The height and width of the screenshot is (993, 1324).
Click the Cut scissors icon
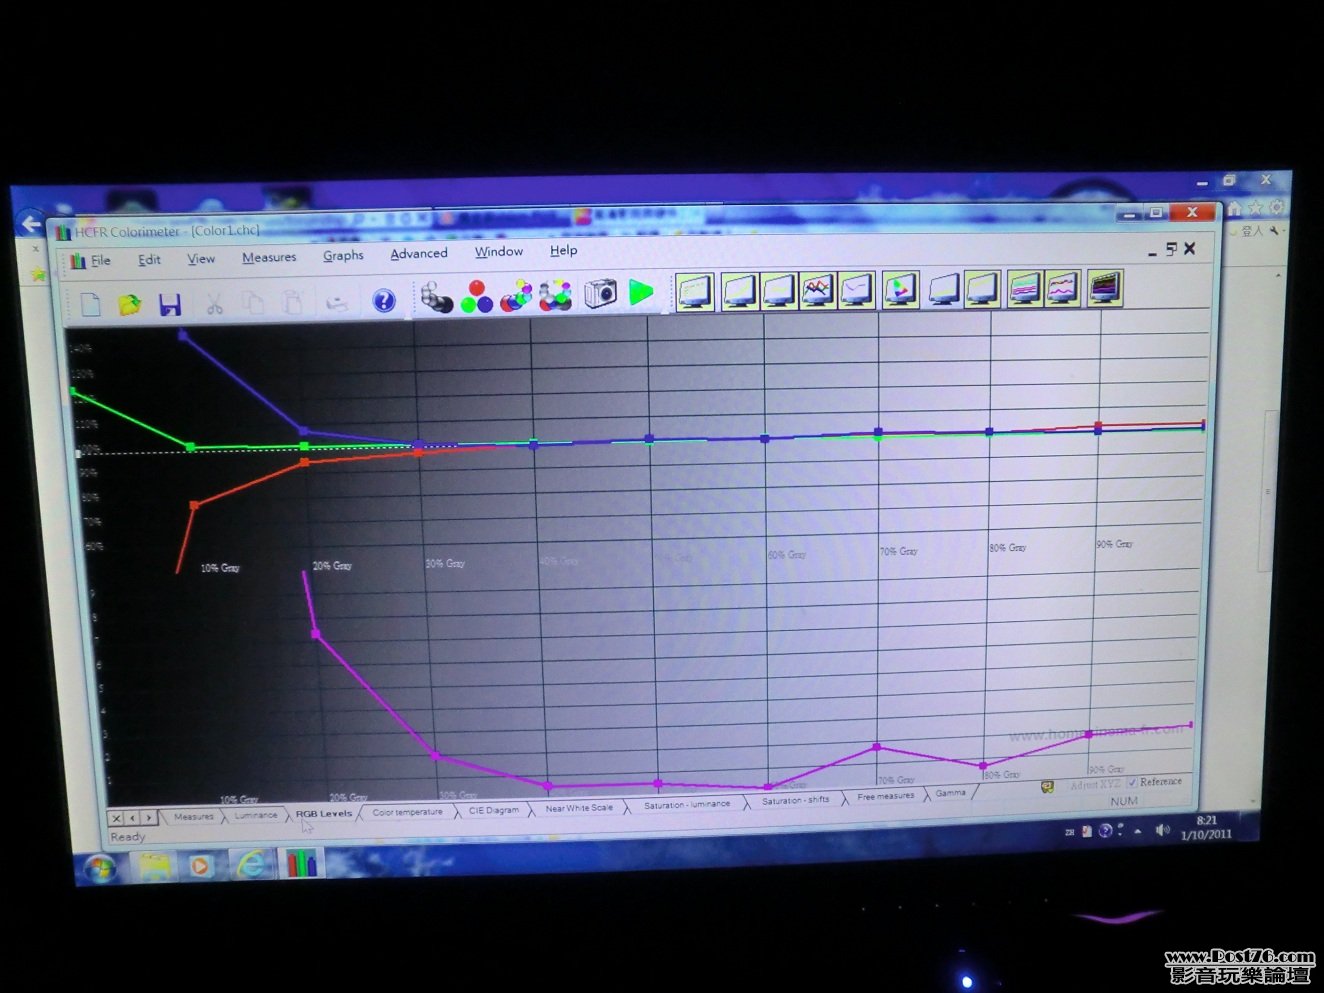[x=214, y=304]
